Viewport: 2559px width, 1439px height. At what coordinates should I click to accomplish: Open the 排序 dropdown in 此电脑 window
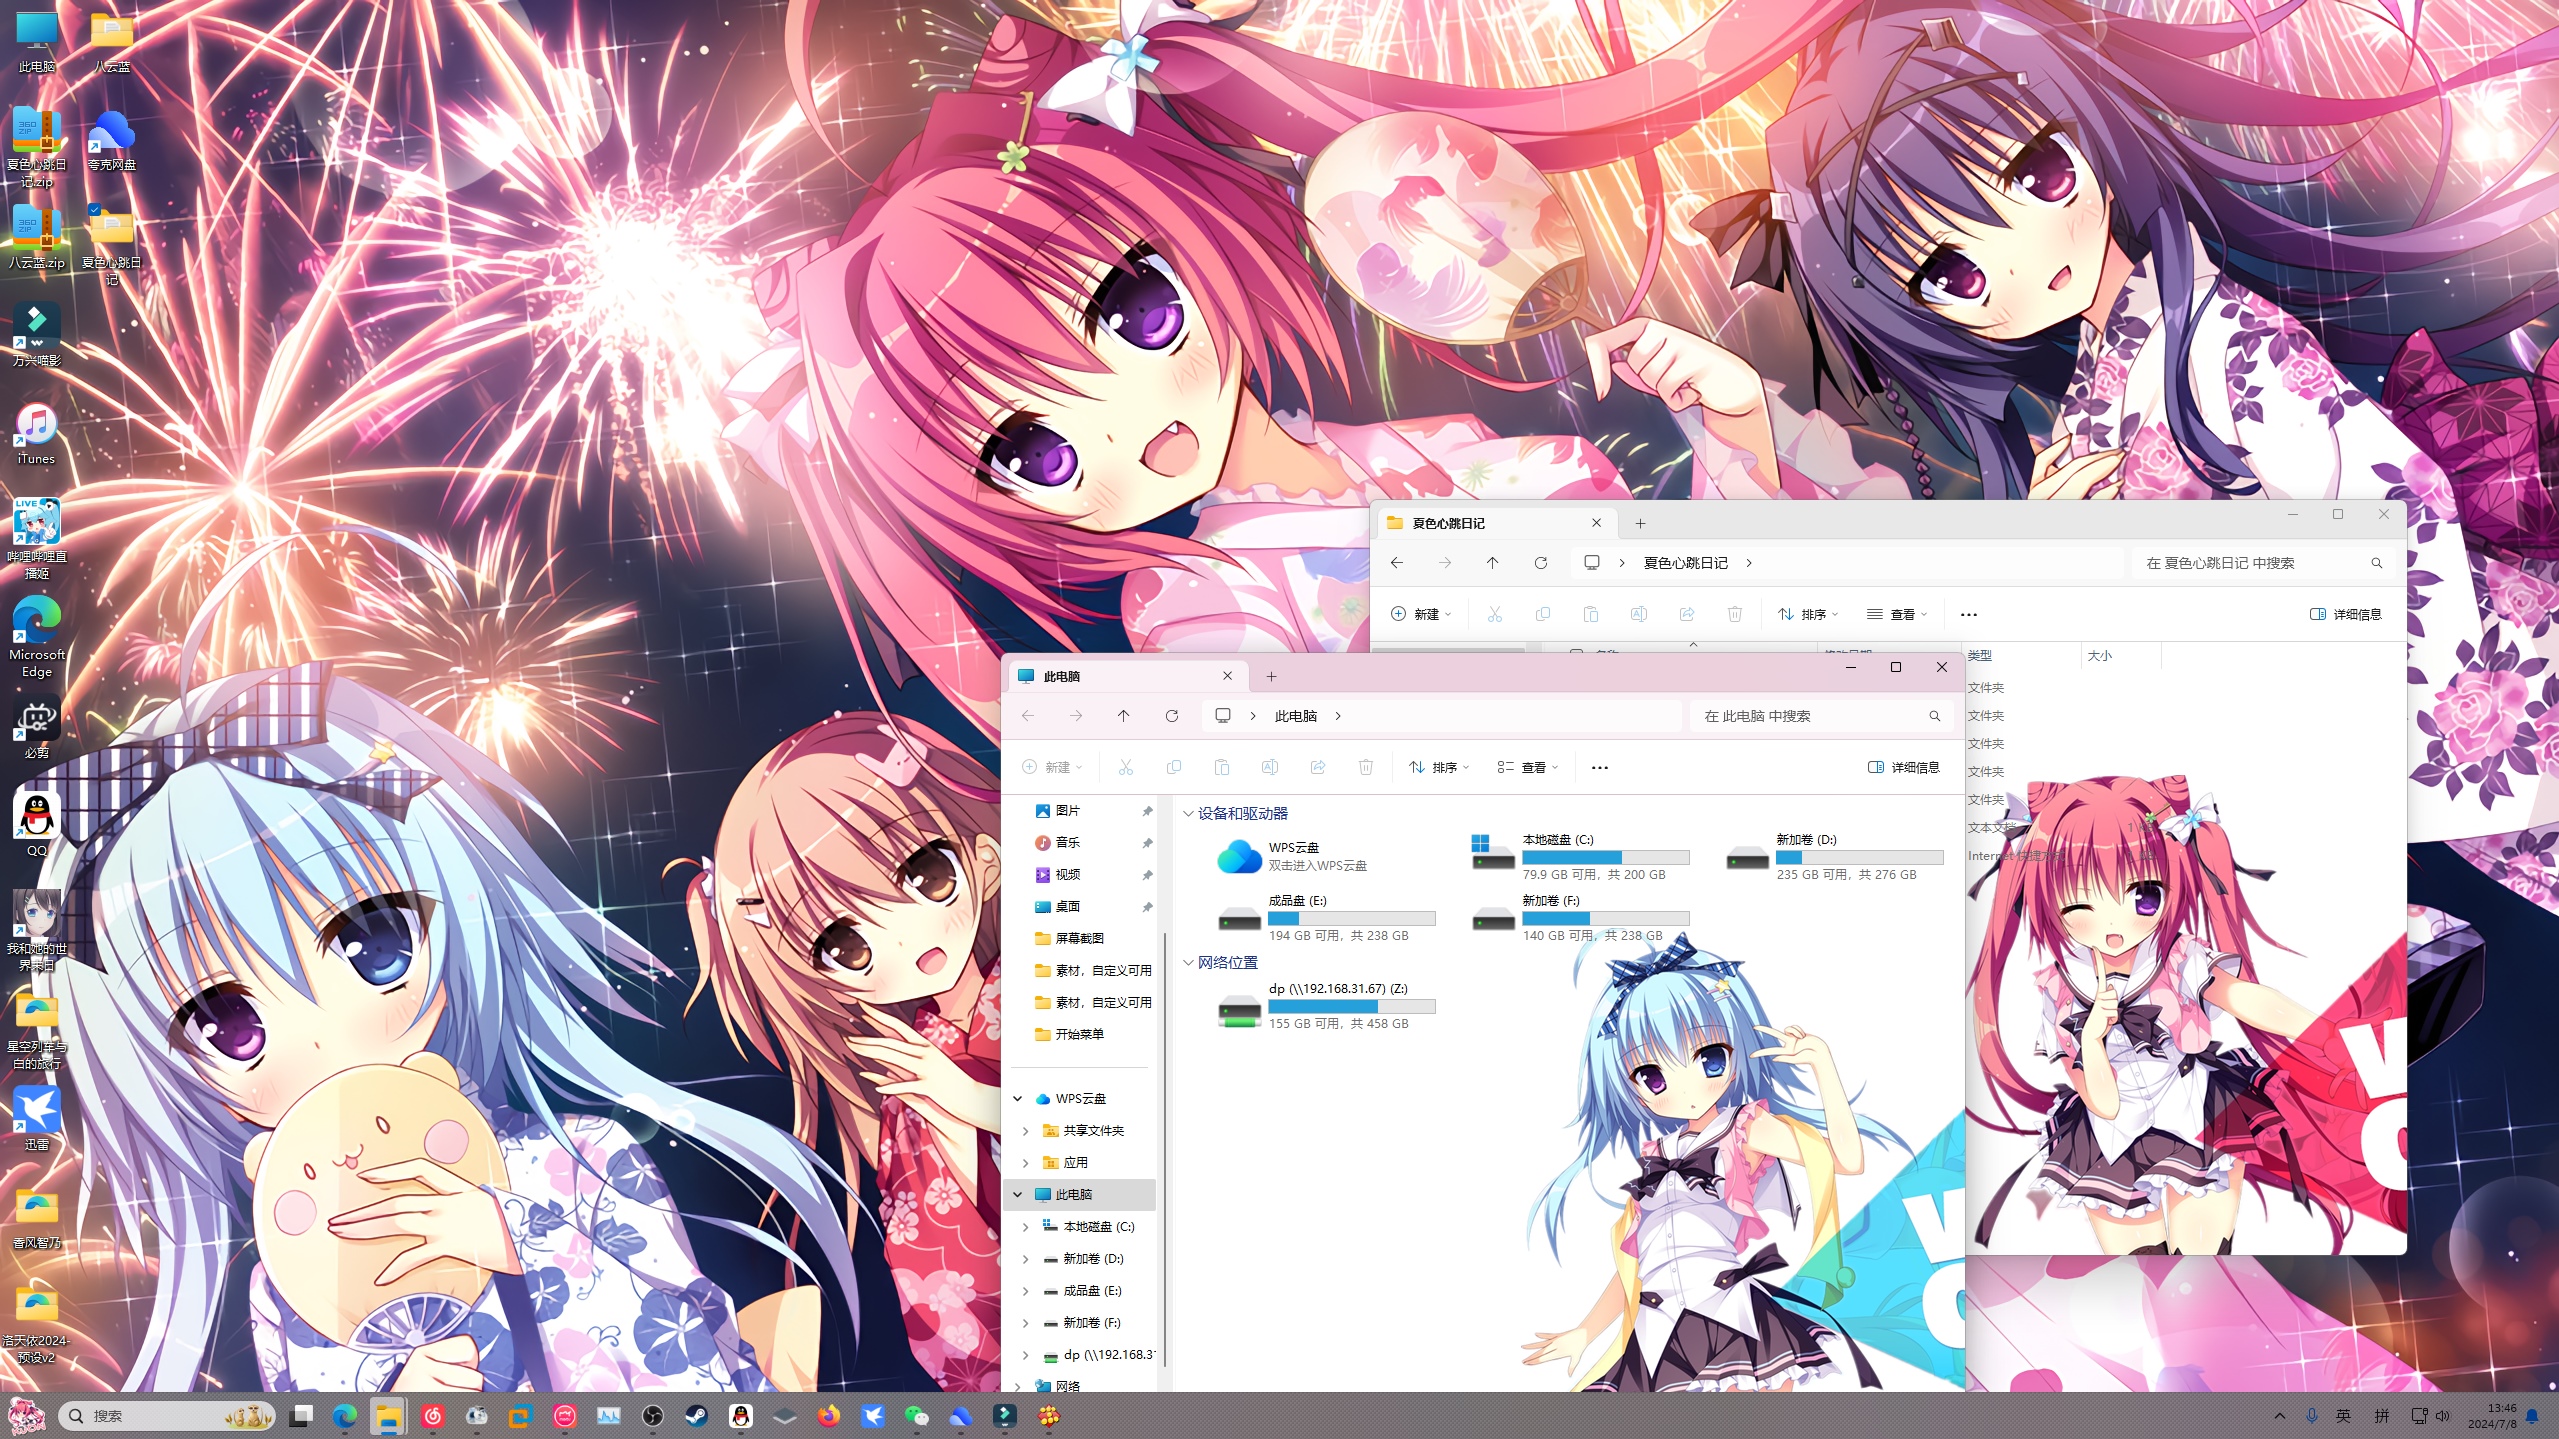(1439, 767)
